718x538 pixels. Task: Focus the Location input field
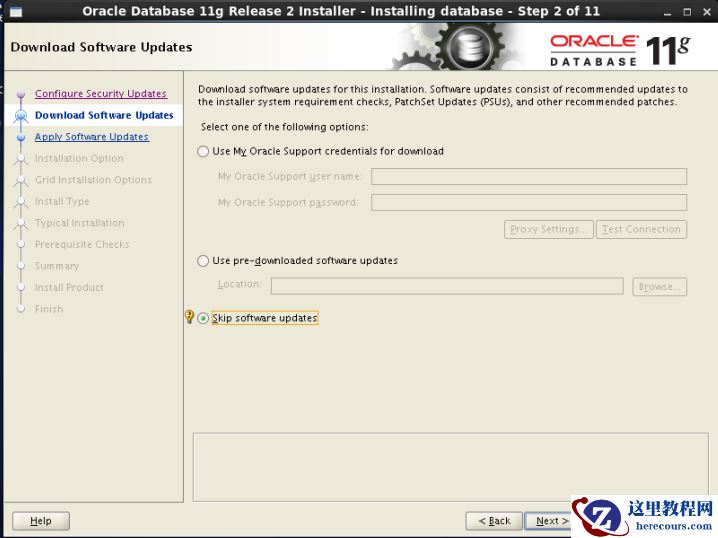pos(447,286)
